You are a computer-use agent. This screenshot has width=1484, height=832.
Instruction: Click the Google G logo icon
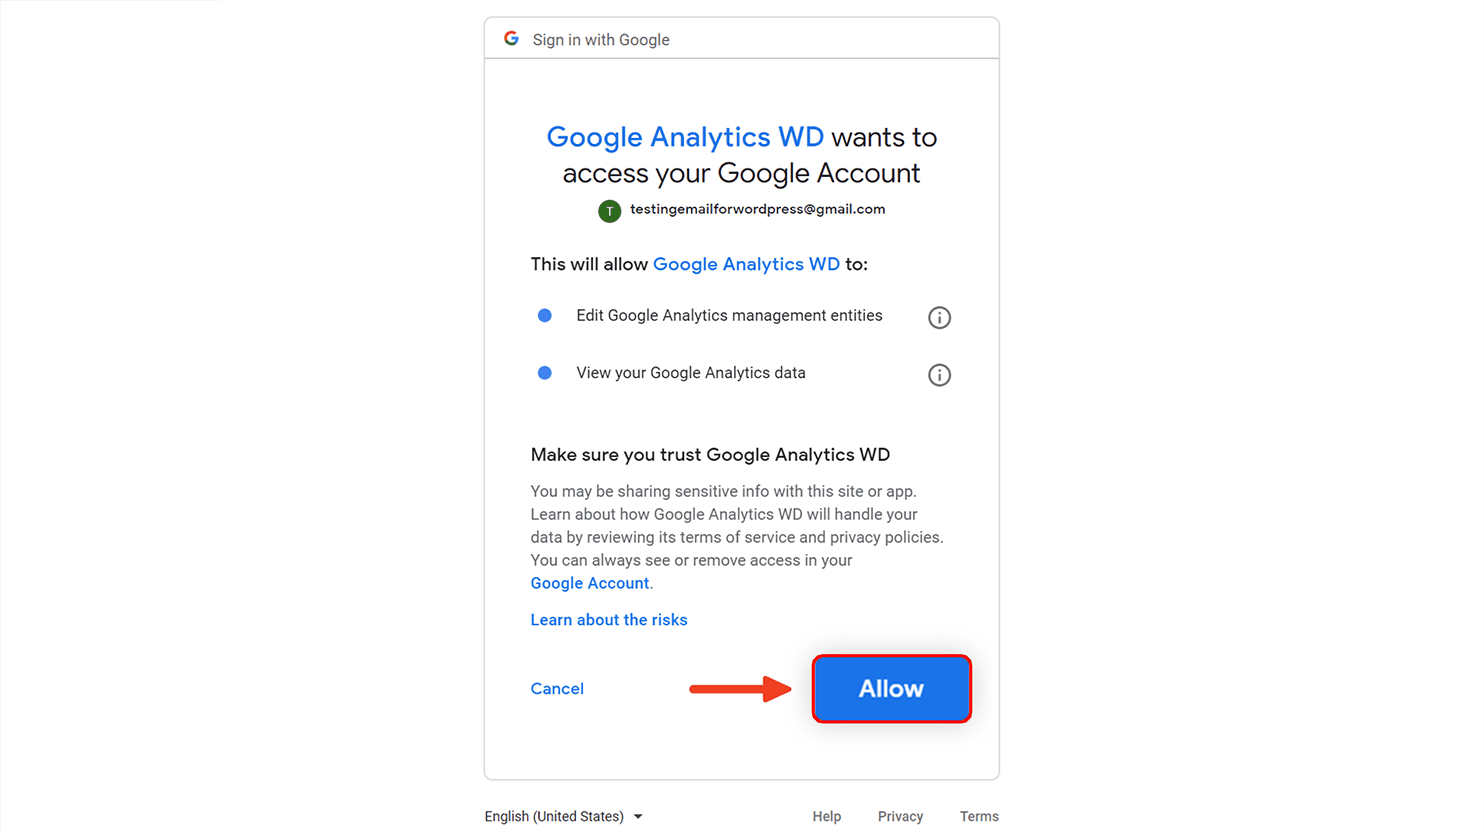click(x=511, y=38)
